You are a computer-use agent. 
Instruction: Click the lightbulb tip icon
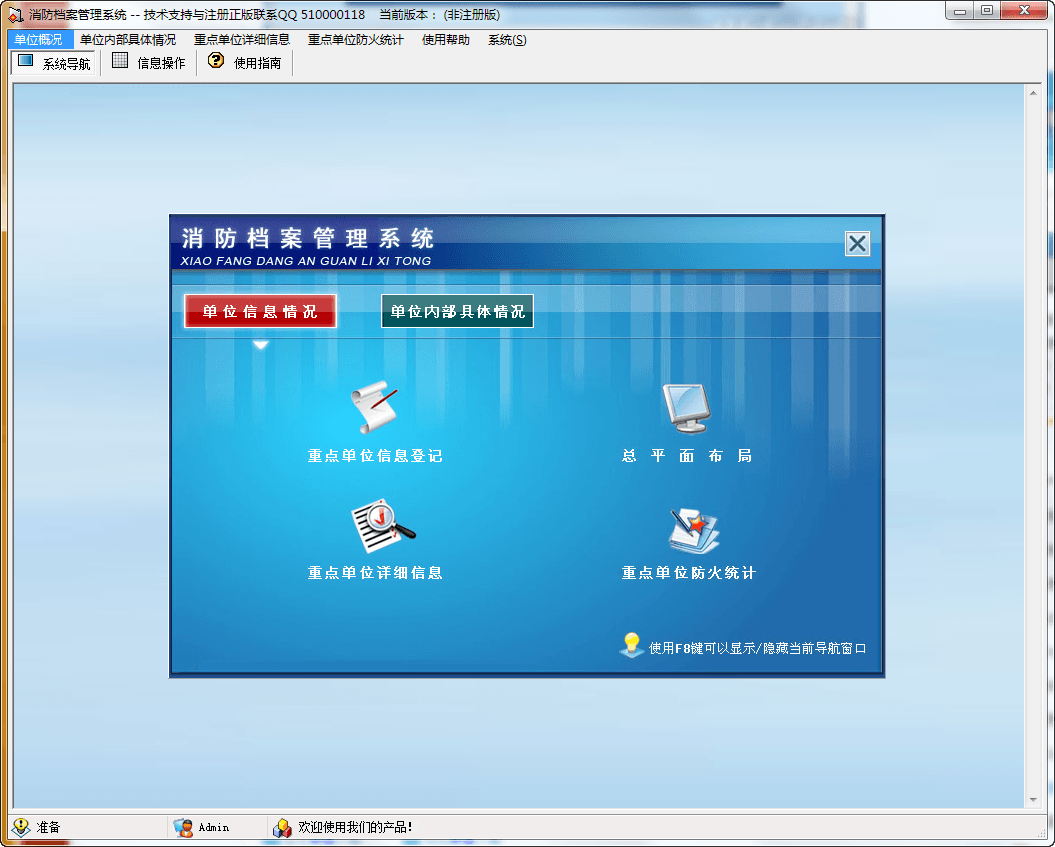tap(631, 645)
